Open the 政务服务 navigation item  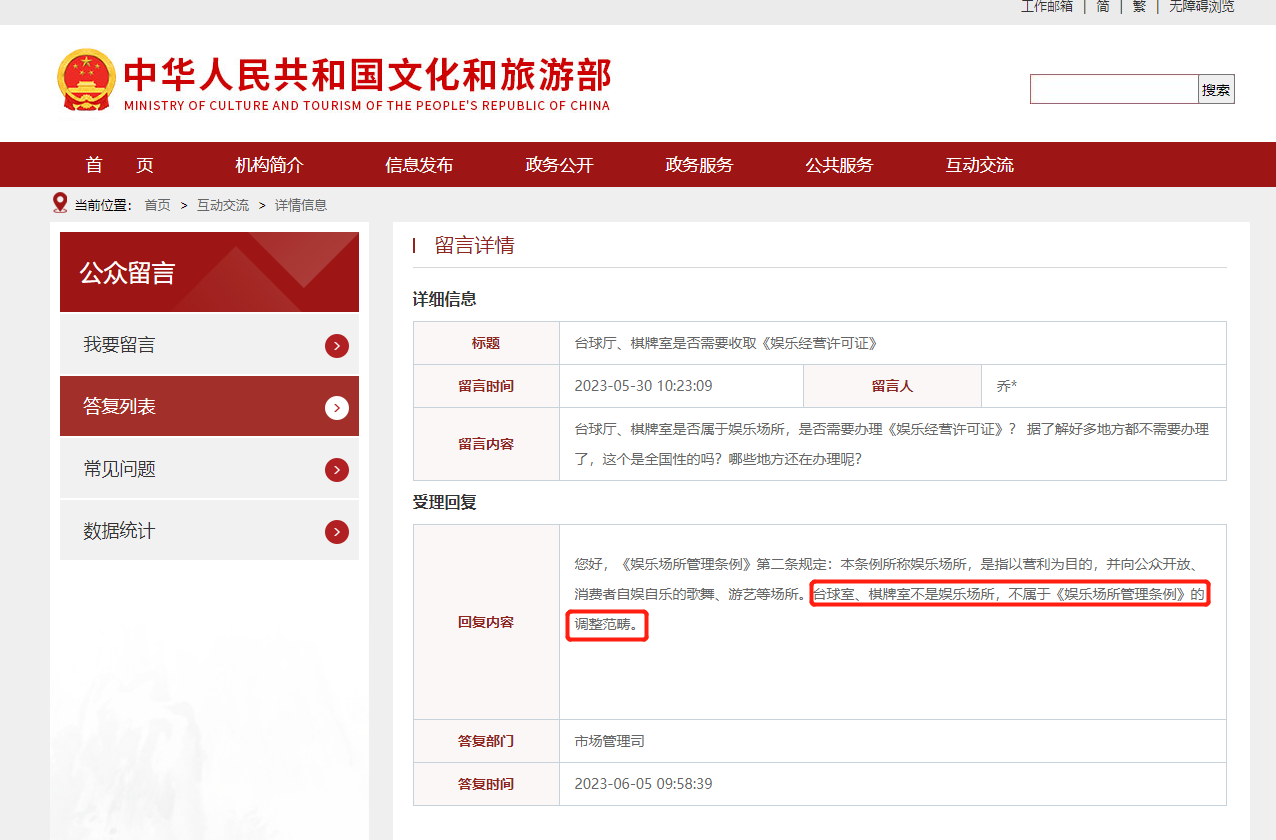pos(700,165)
